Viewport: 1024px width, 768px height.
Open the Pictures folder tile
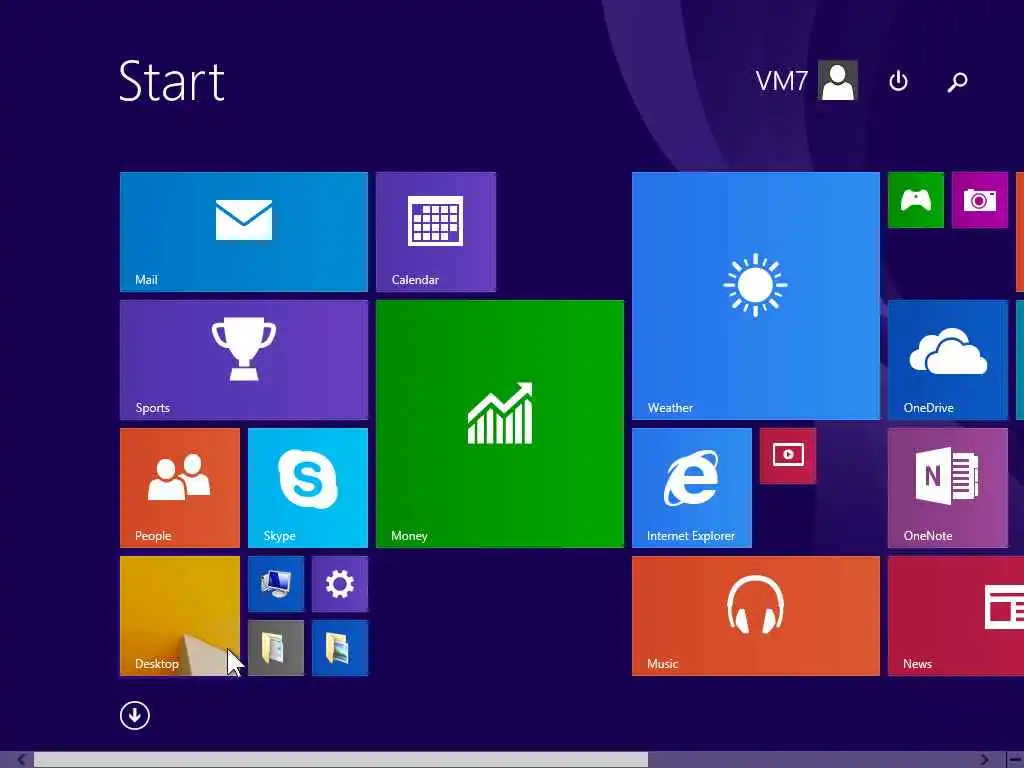click(340, 648)
